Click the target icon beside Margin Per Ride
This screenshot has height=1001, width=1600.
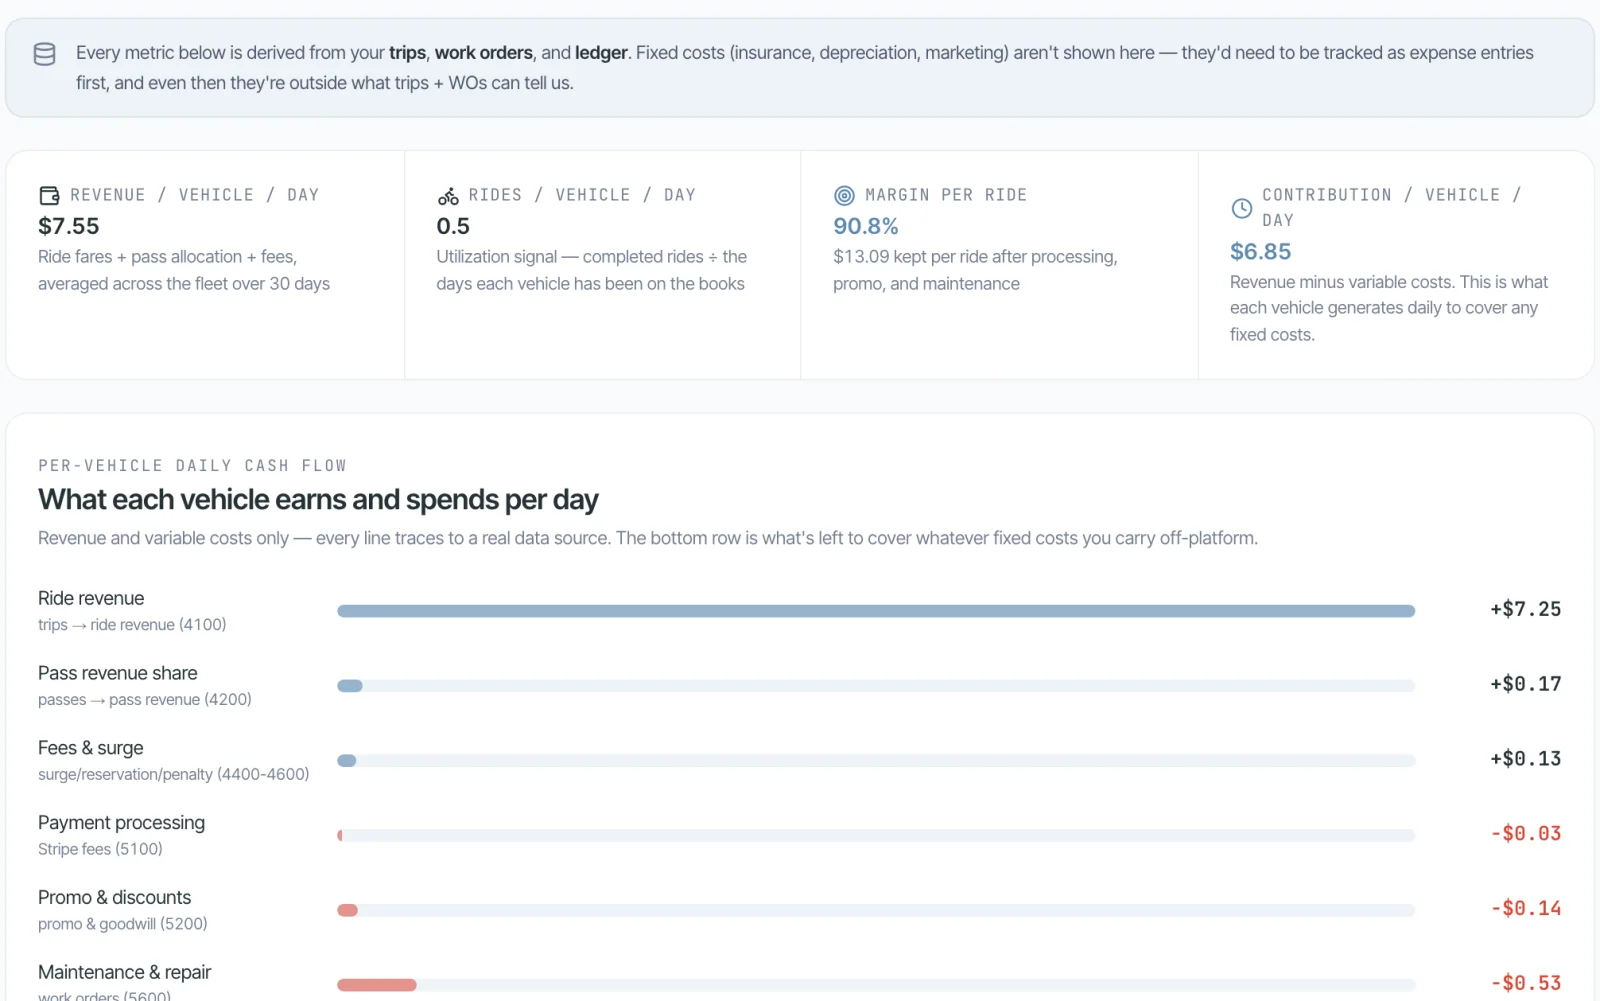coord(845,195)
